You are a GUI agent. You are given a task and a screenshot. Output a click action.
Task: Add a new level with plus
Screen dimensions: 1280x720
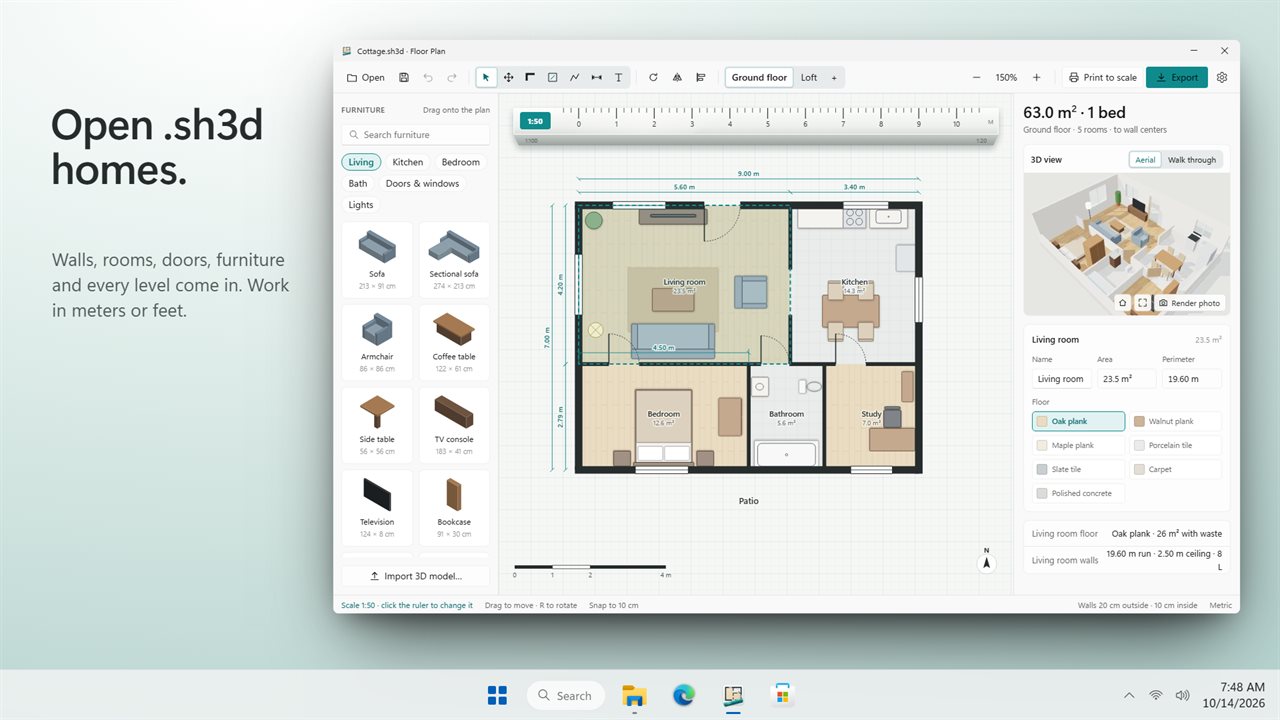click(834, 77)
